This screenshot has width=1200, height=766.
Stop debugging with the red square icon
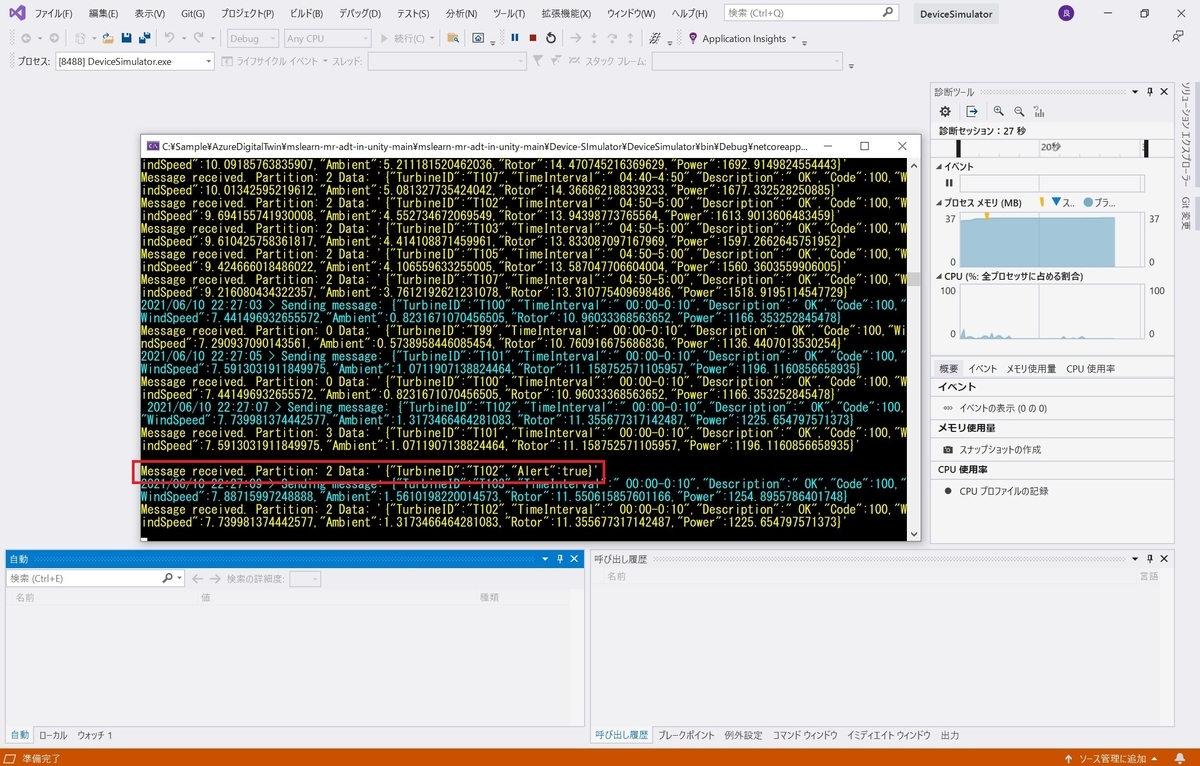533,38
